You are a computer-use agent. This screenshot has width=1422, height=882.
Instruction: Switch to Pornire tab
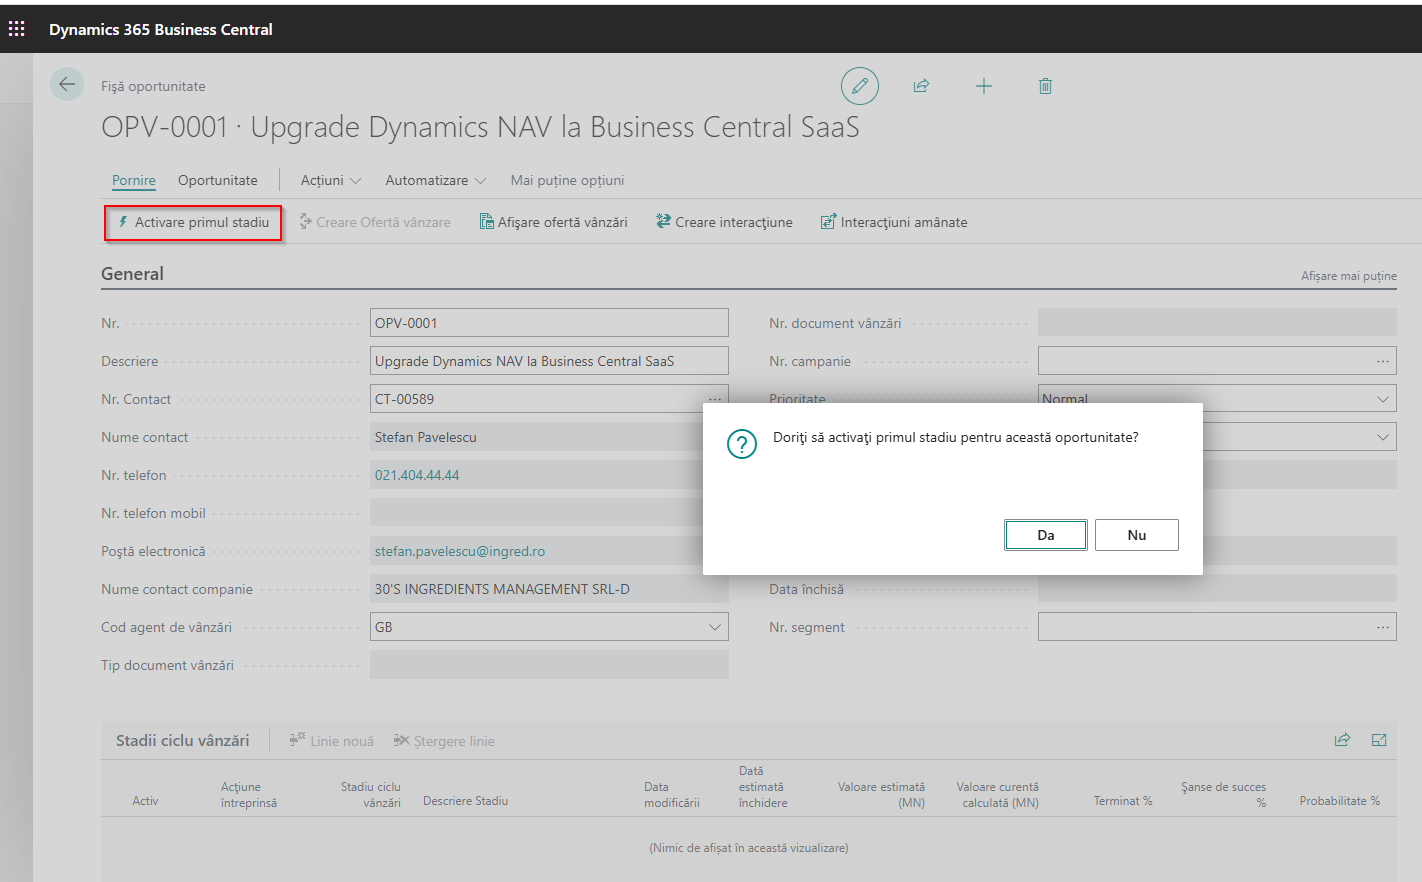[x=134, y=180]
